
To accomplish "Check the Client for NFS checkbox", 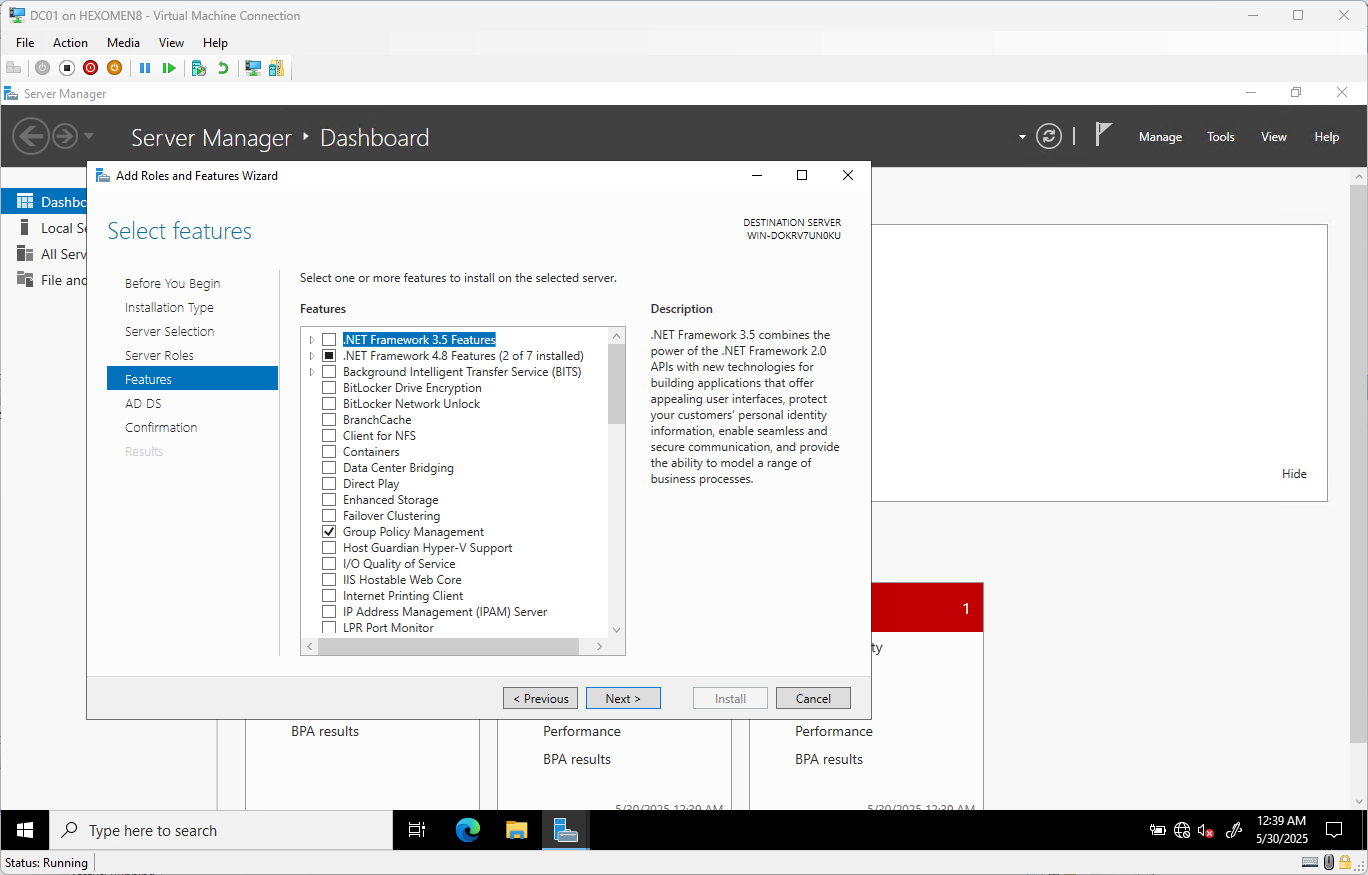I will coord(329,436).
